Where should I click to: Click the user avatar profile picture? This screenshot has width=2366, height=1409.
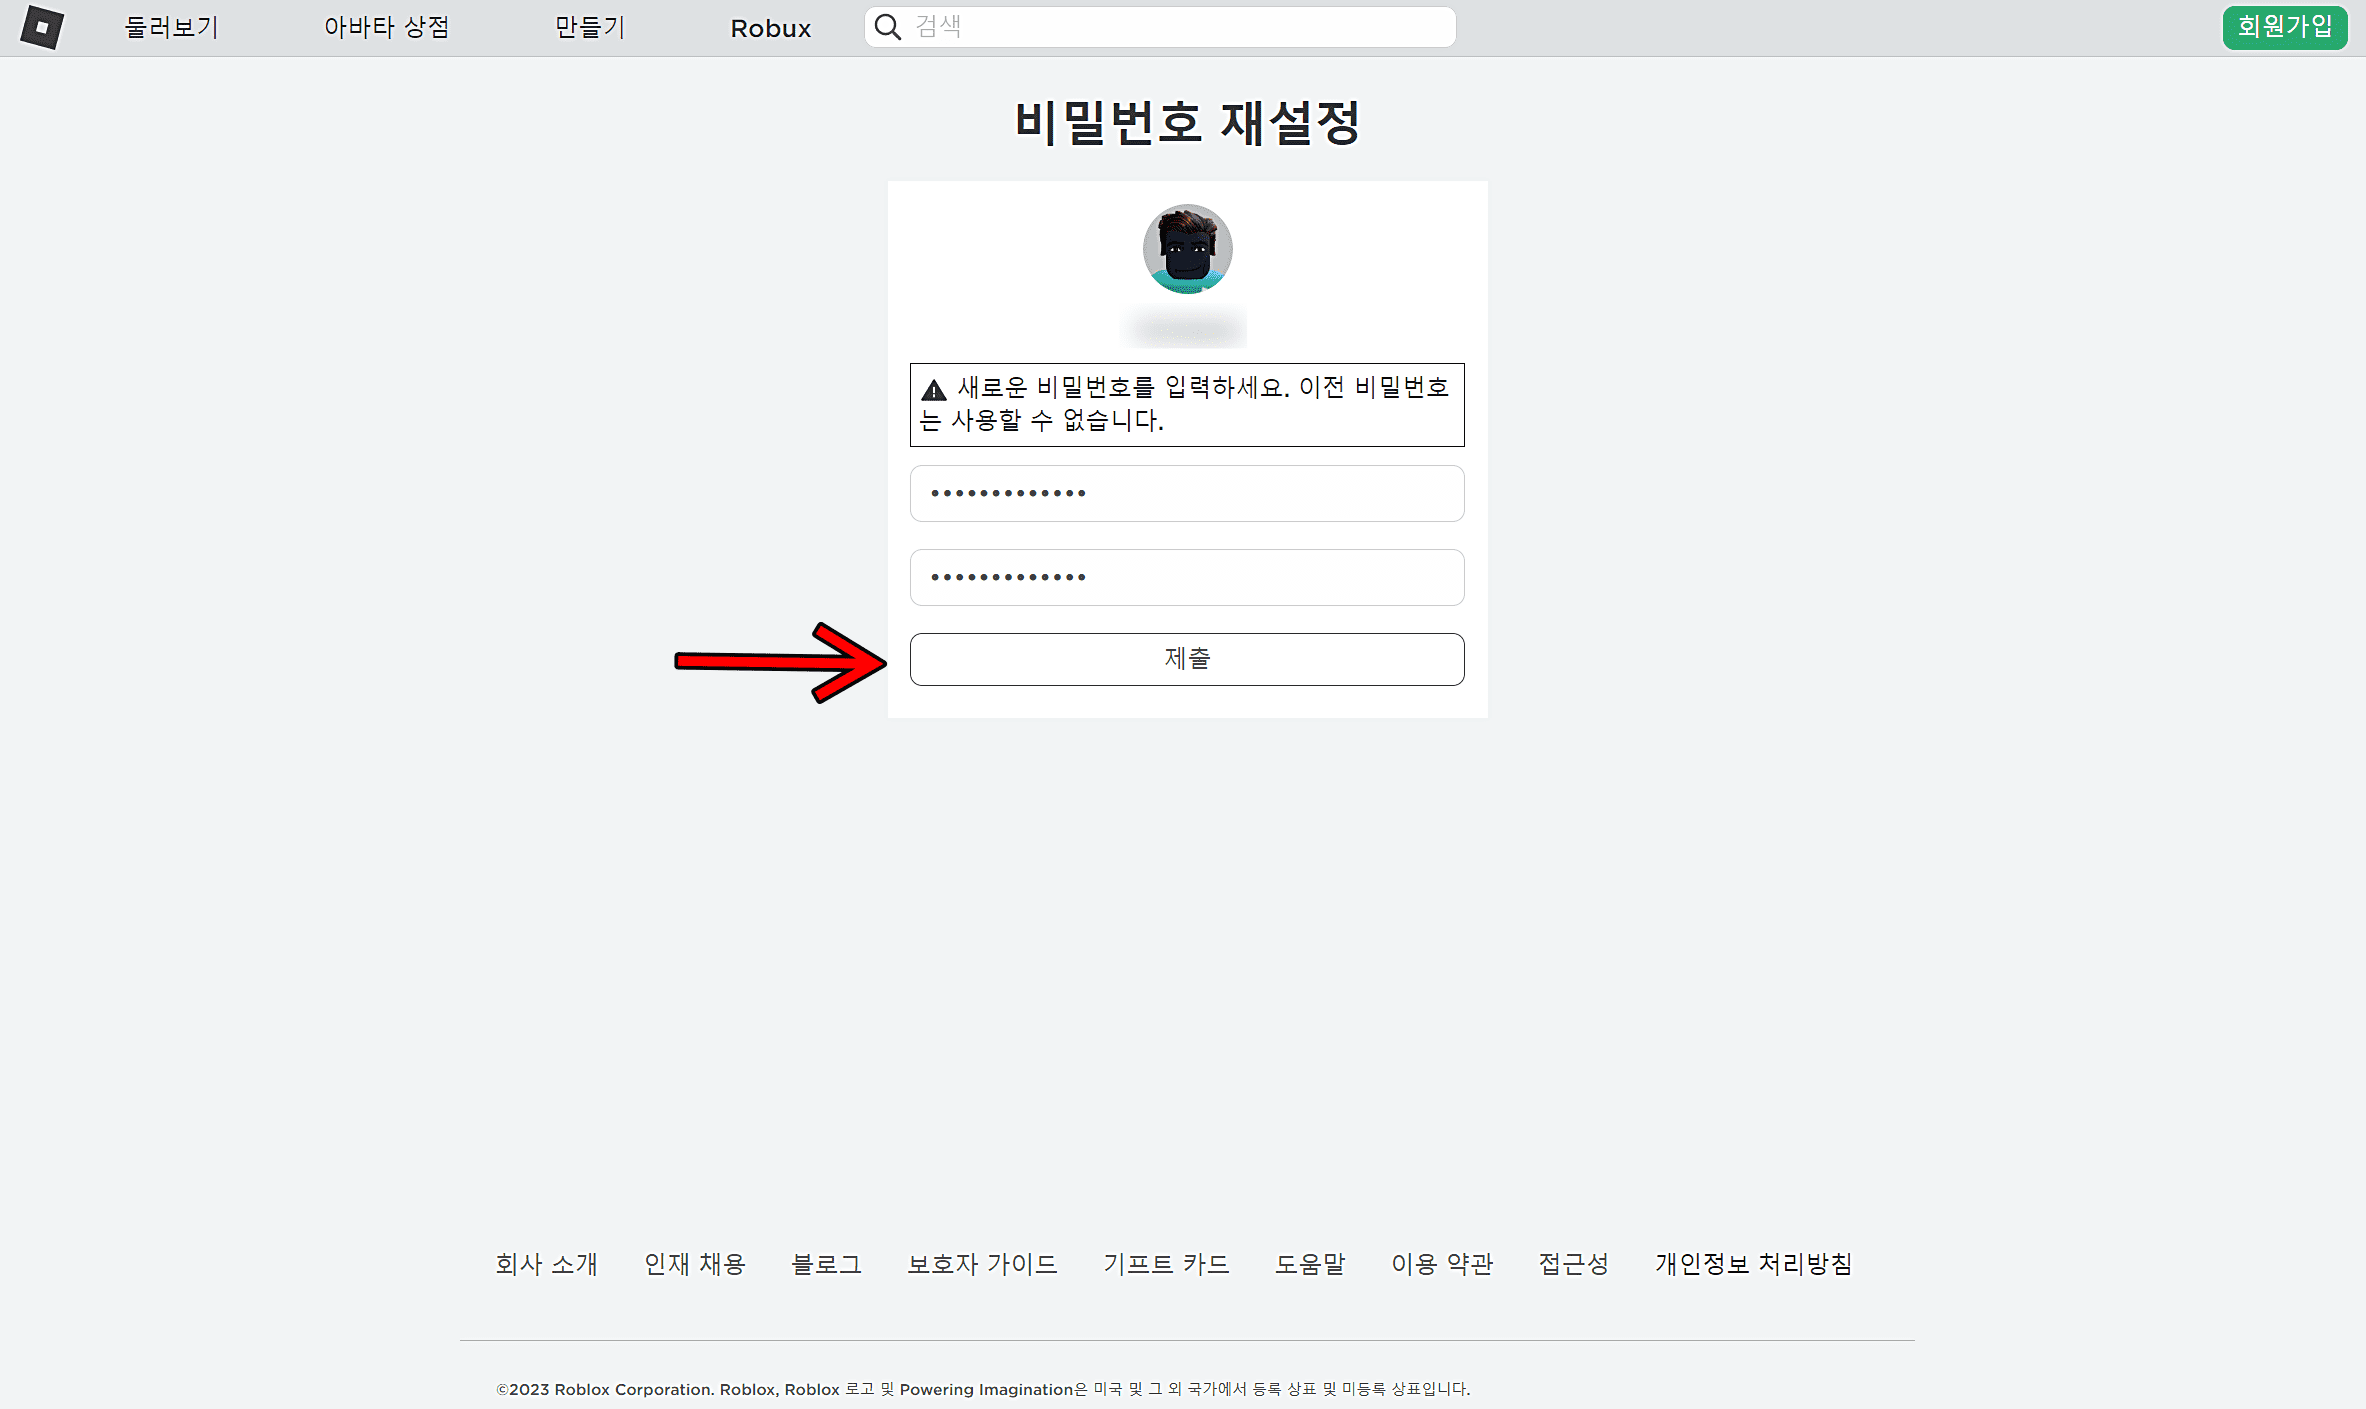point(1186,249)
